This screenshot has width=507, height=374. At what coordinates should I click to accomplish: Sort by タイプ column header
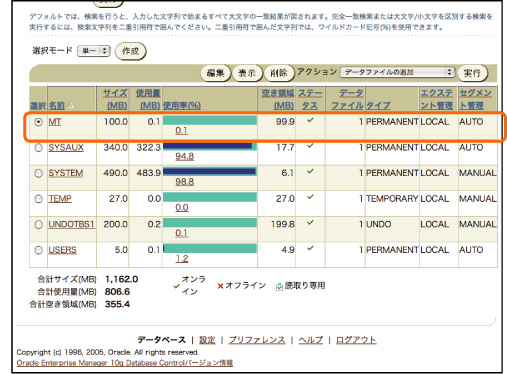click(378, 106)
